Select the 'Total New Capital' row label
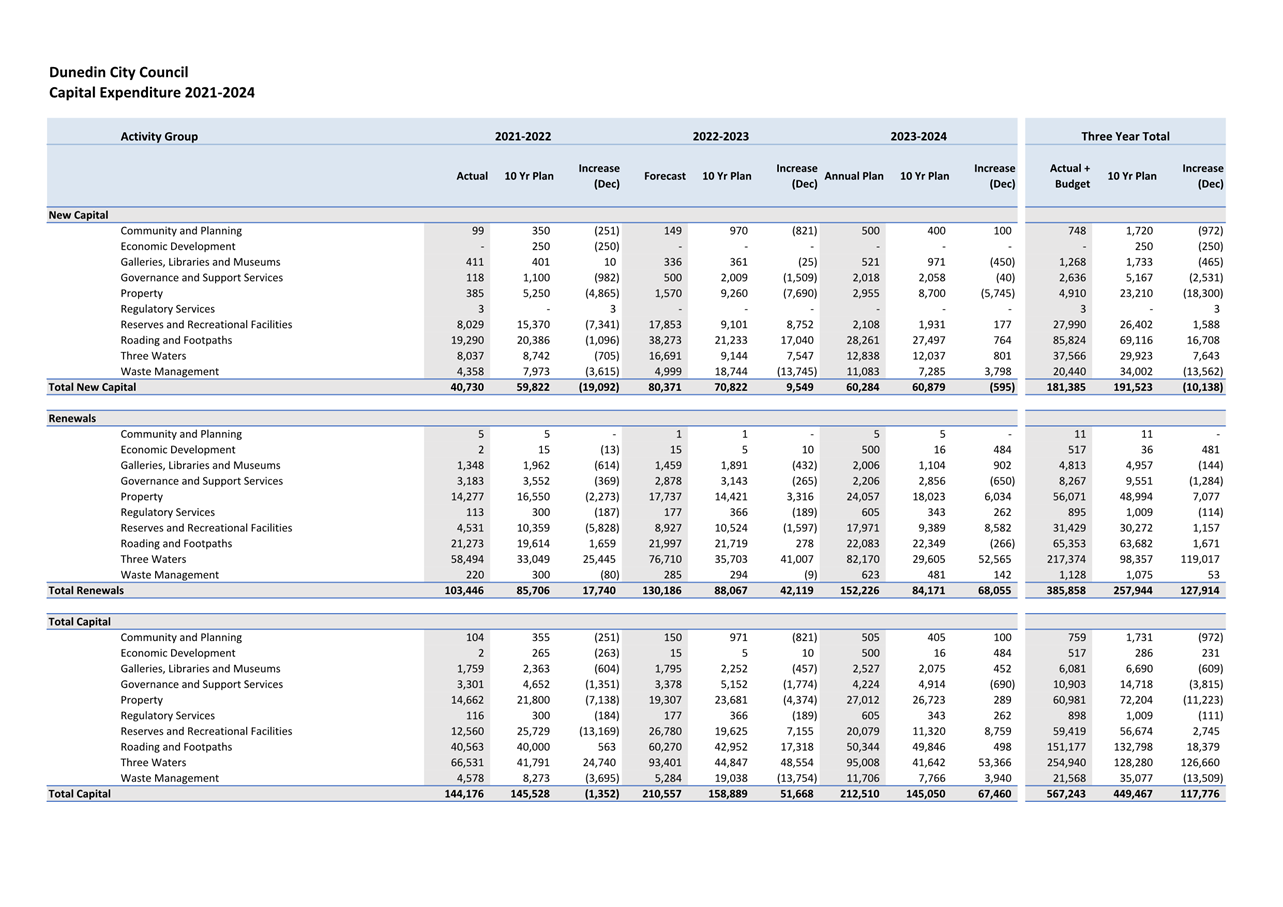 (92, 387)
